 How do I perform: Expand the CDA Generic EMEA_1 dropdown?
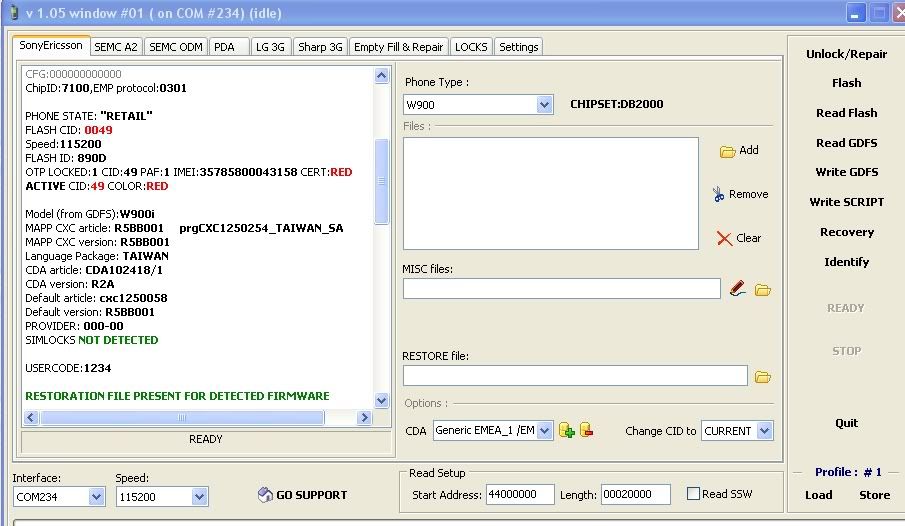544,431
